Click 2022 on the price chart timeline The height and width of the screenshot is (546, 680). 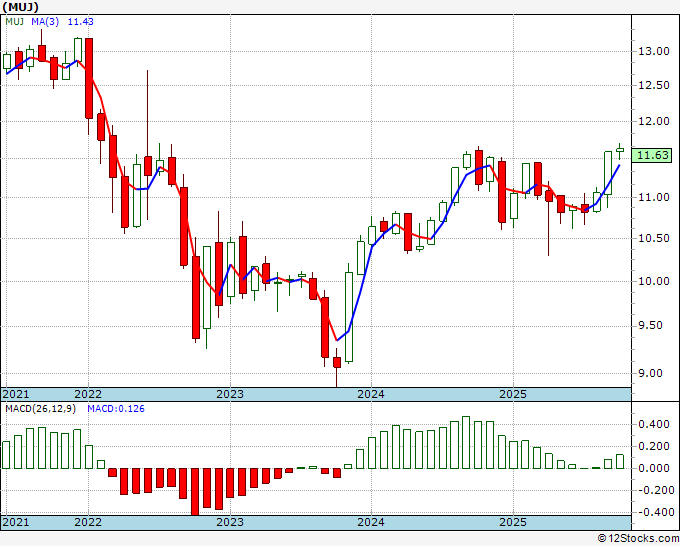pos(88,394)
